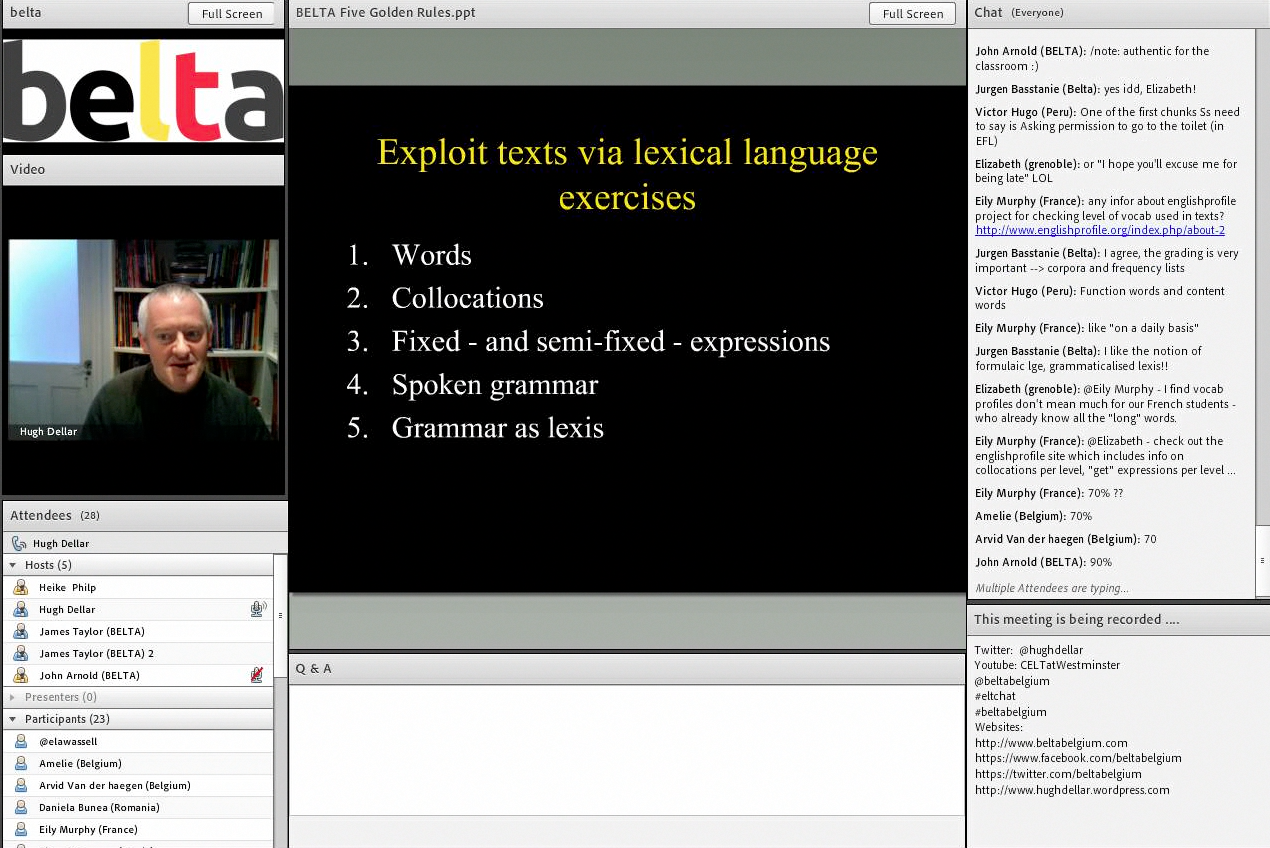Image resolution: width=1270 pixels, height=848 pixels.
Task: Collapse the Hosts (5) group
Action: coord(13,565)
